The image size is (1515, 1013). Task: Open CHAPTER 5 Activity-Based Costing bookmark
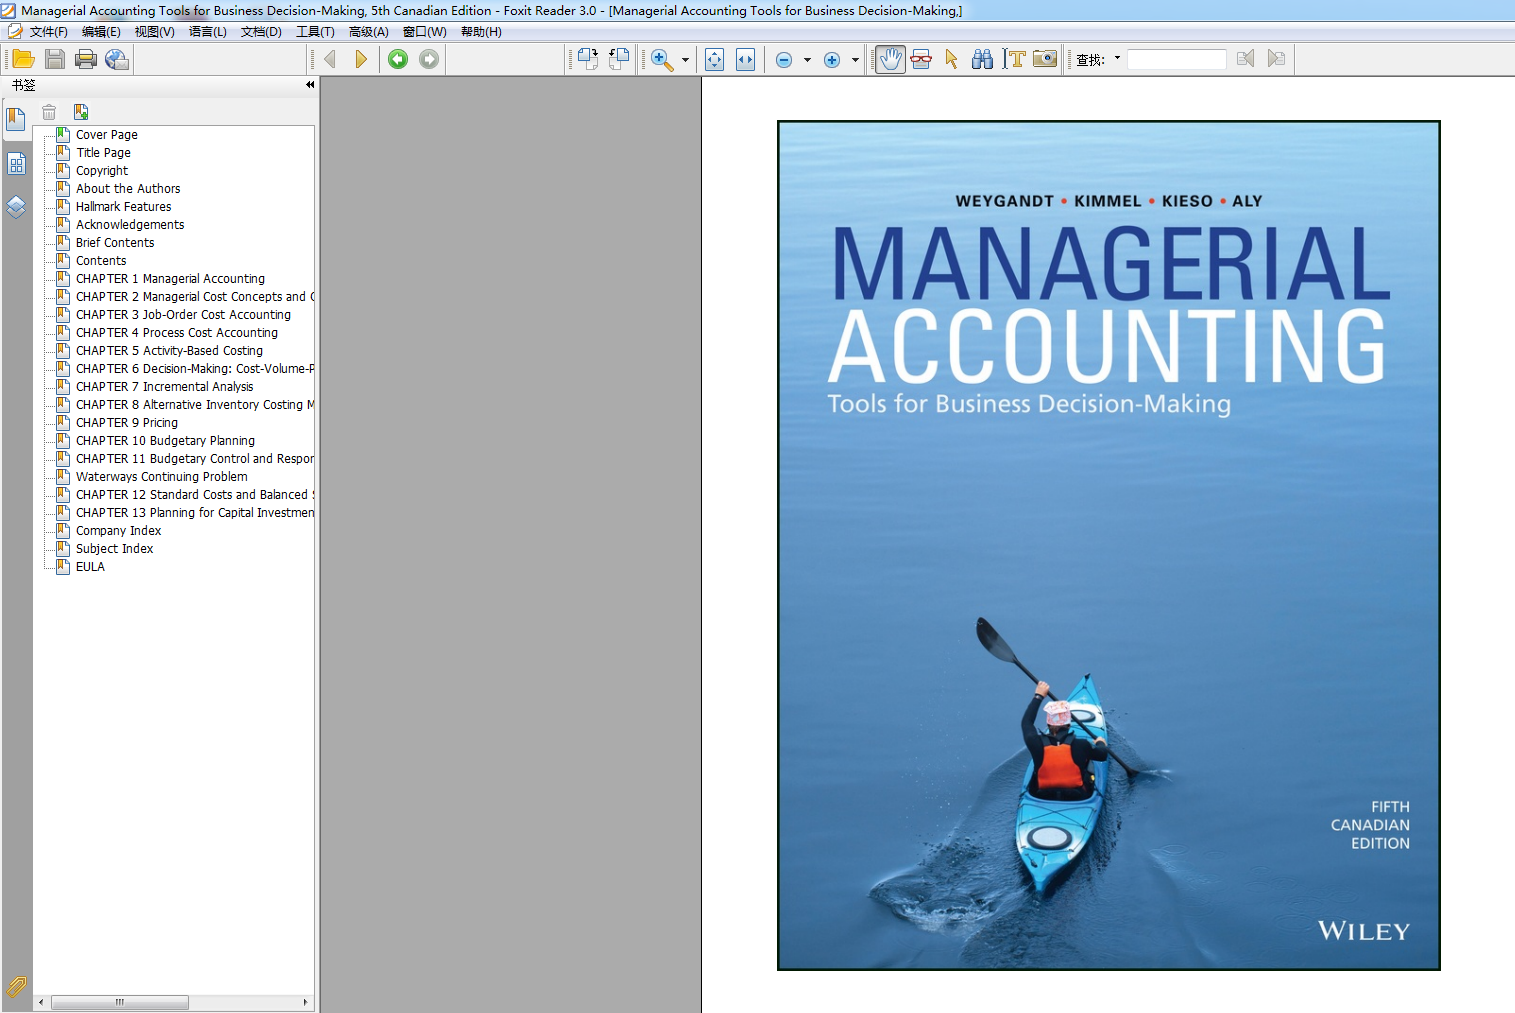(169, 351)
